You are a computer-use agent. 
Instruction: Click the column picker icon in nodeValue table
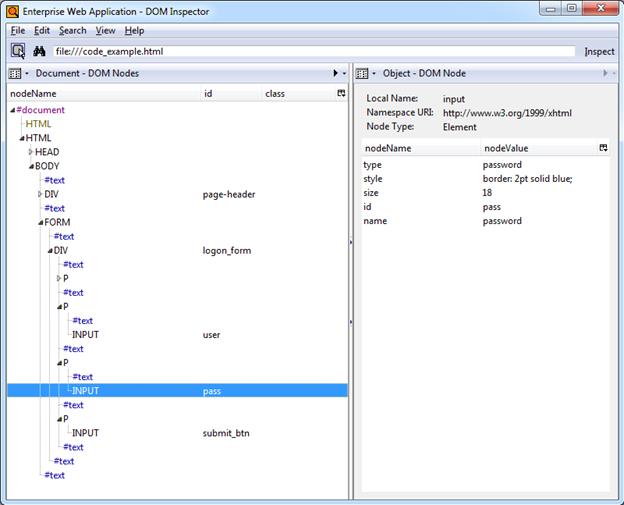click(x=603, y=148)
